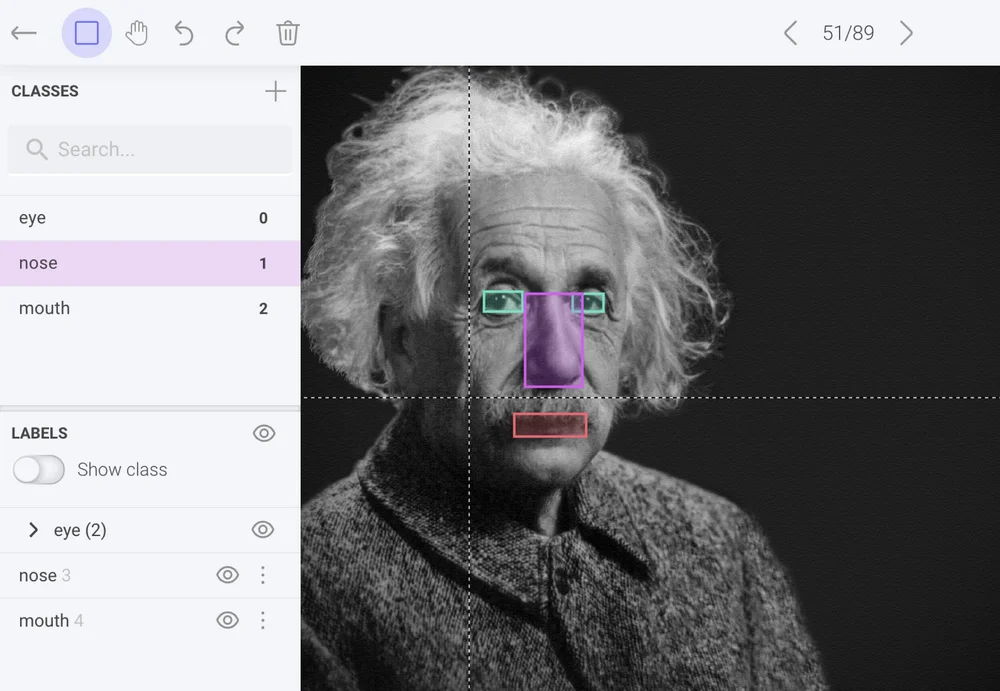Select the large green eye box beside the nose
Screen dimensions: 1000x691
(503, 302)
